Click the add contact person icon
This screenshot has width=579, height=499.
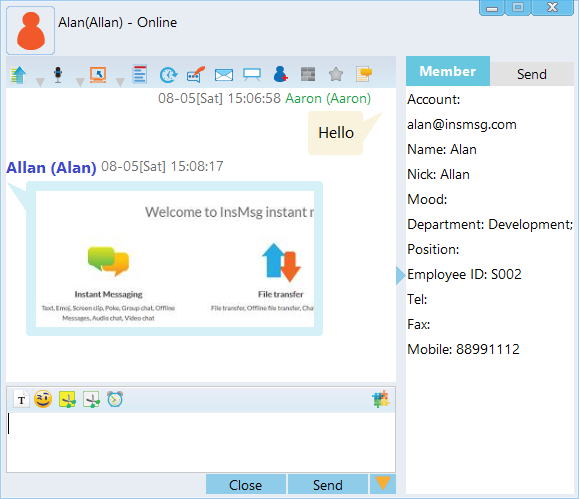coord(280,74)
